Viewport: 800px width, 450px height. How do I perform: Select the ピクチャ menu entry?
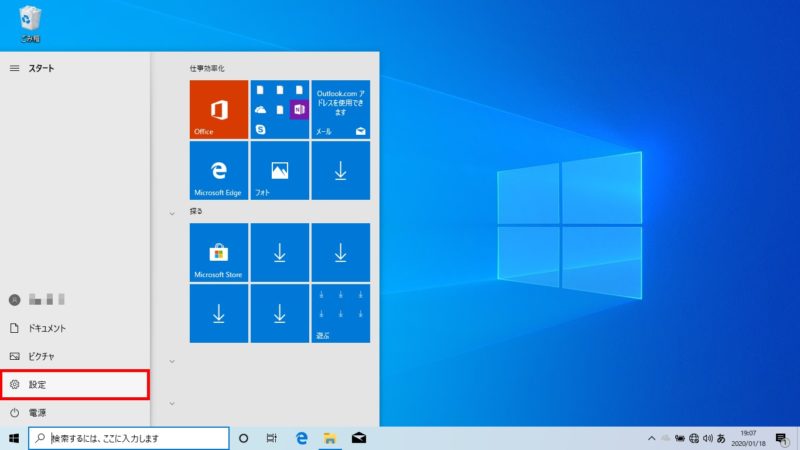click(x=75, y=356)
